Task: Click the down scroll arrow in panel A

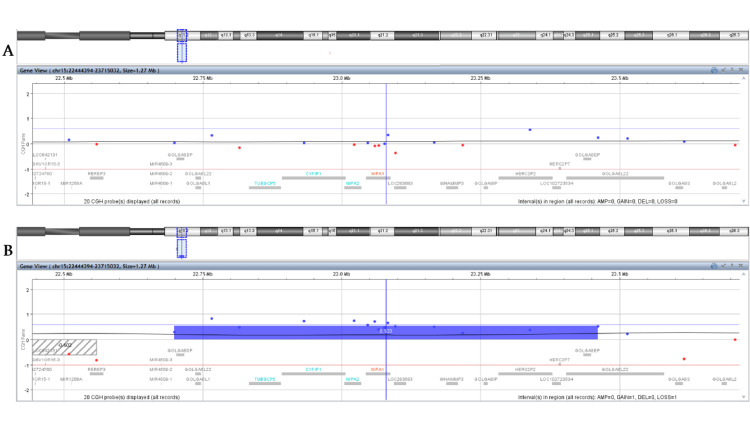Action: [x=743, y=201]
